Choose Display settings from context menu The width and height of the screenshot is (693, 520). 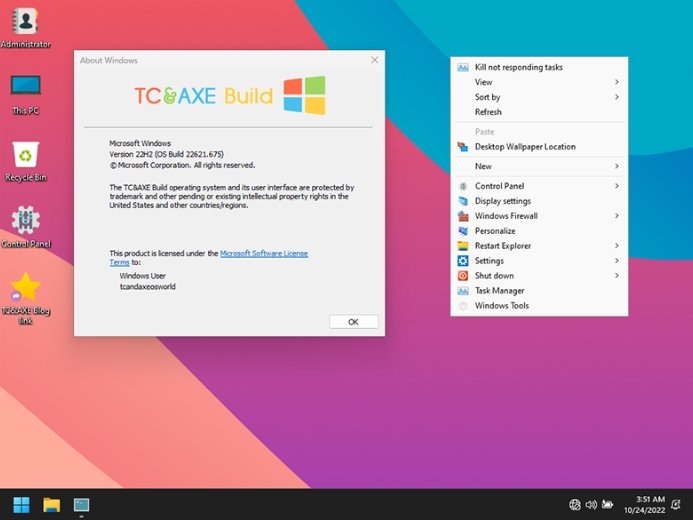click(539, 201)
